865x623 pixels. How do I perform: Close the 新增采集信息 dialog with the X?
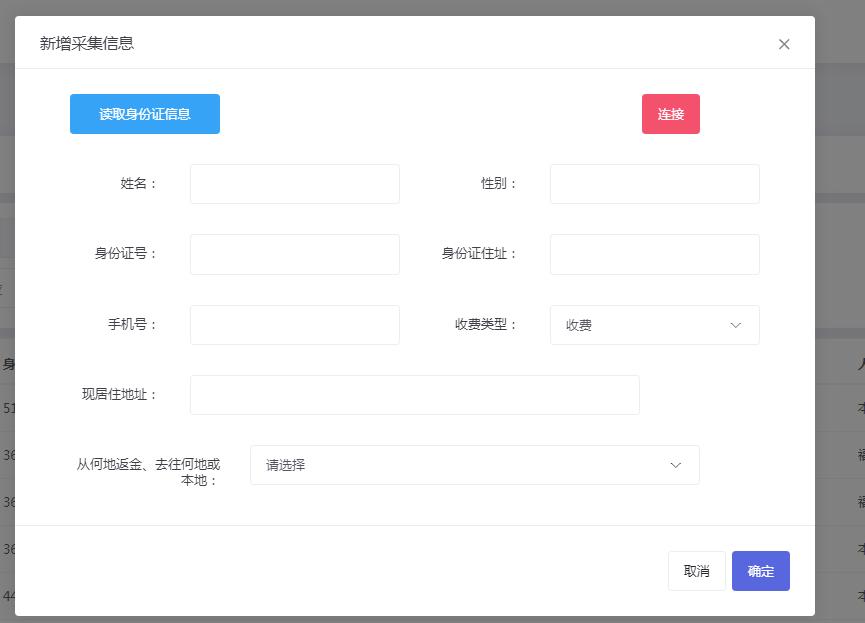[784, 44]
